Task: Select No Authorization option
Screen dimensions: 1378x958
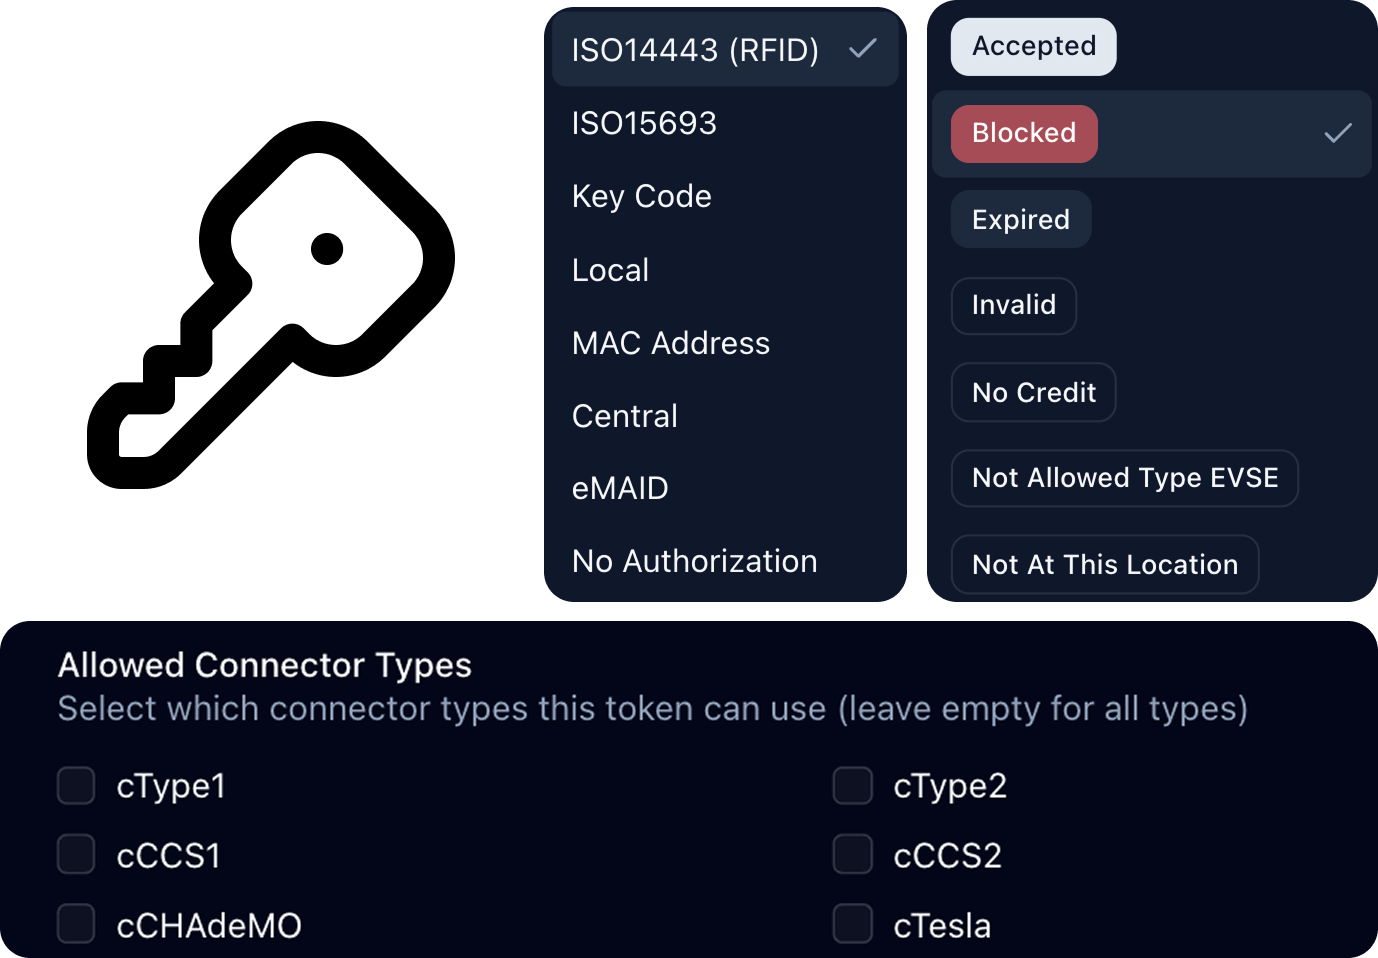Action: pyautogui.click(x=694, y=561)
